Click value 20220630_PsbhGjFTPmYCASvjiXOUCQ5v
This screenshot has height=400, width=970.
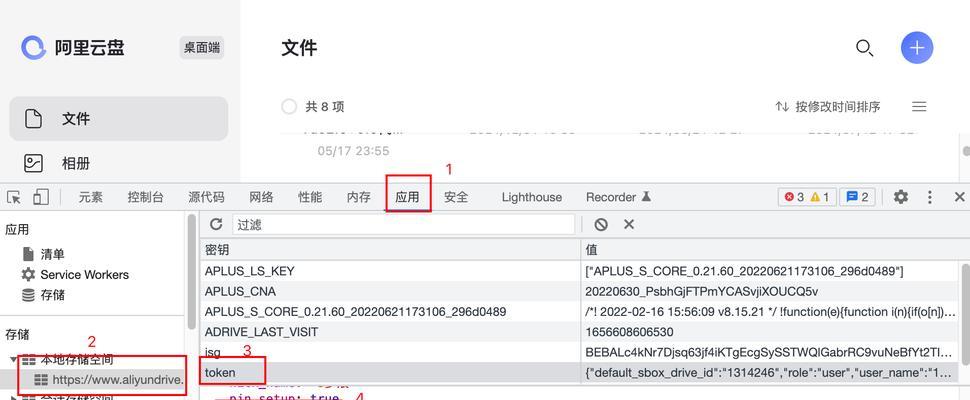click(x=702, y=291)
